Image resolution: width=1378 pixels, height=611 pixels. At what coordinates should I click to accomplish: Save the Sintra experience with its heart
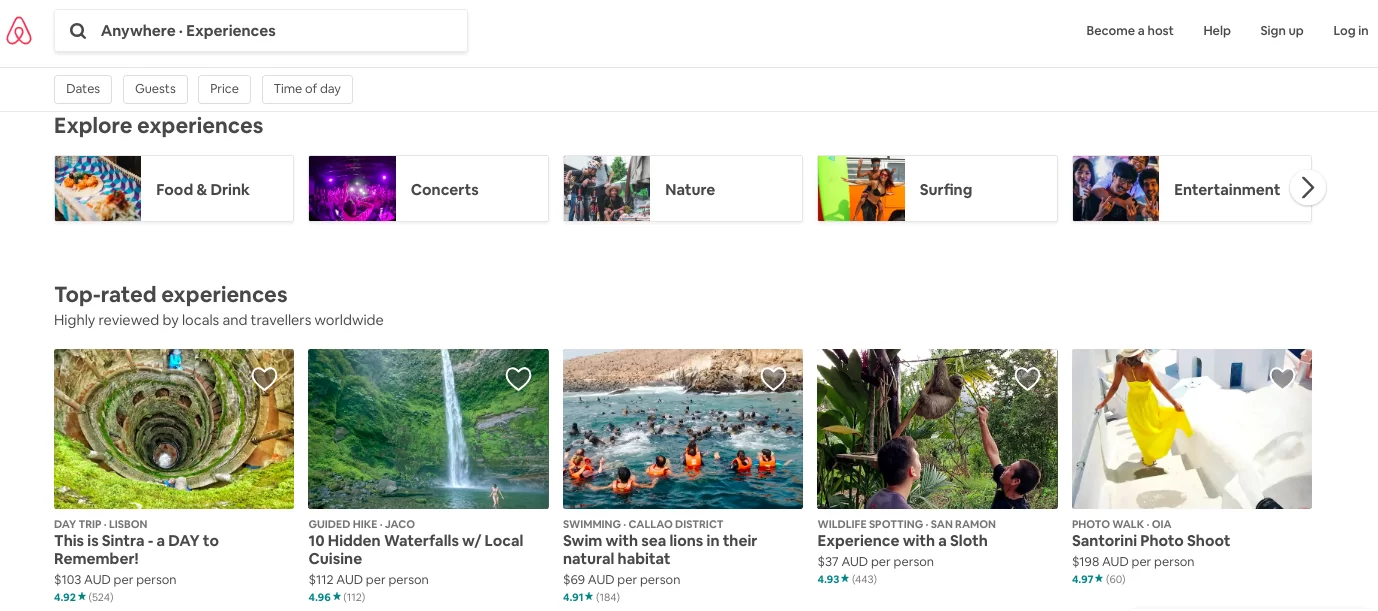pyautogui.click(x=264, y=378)
